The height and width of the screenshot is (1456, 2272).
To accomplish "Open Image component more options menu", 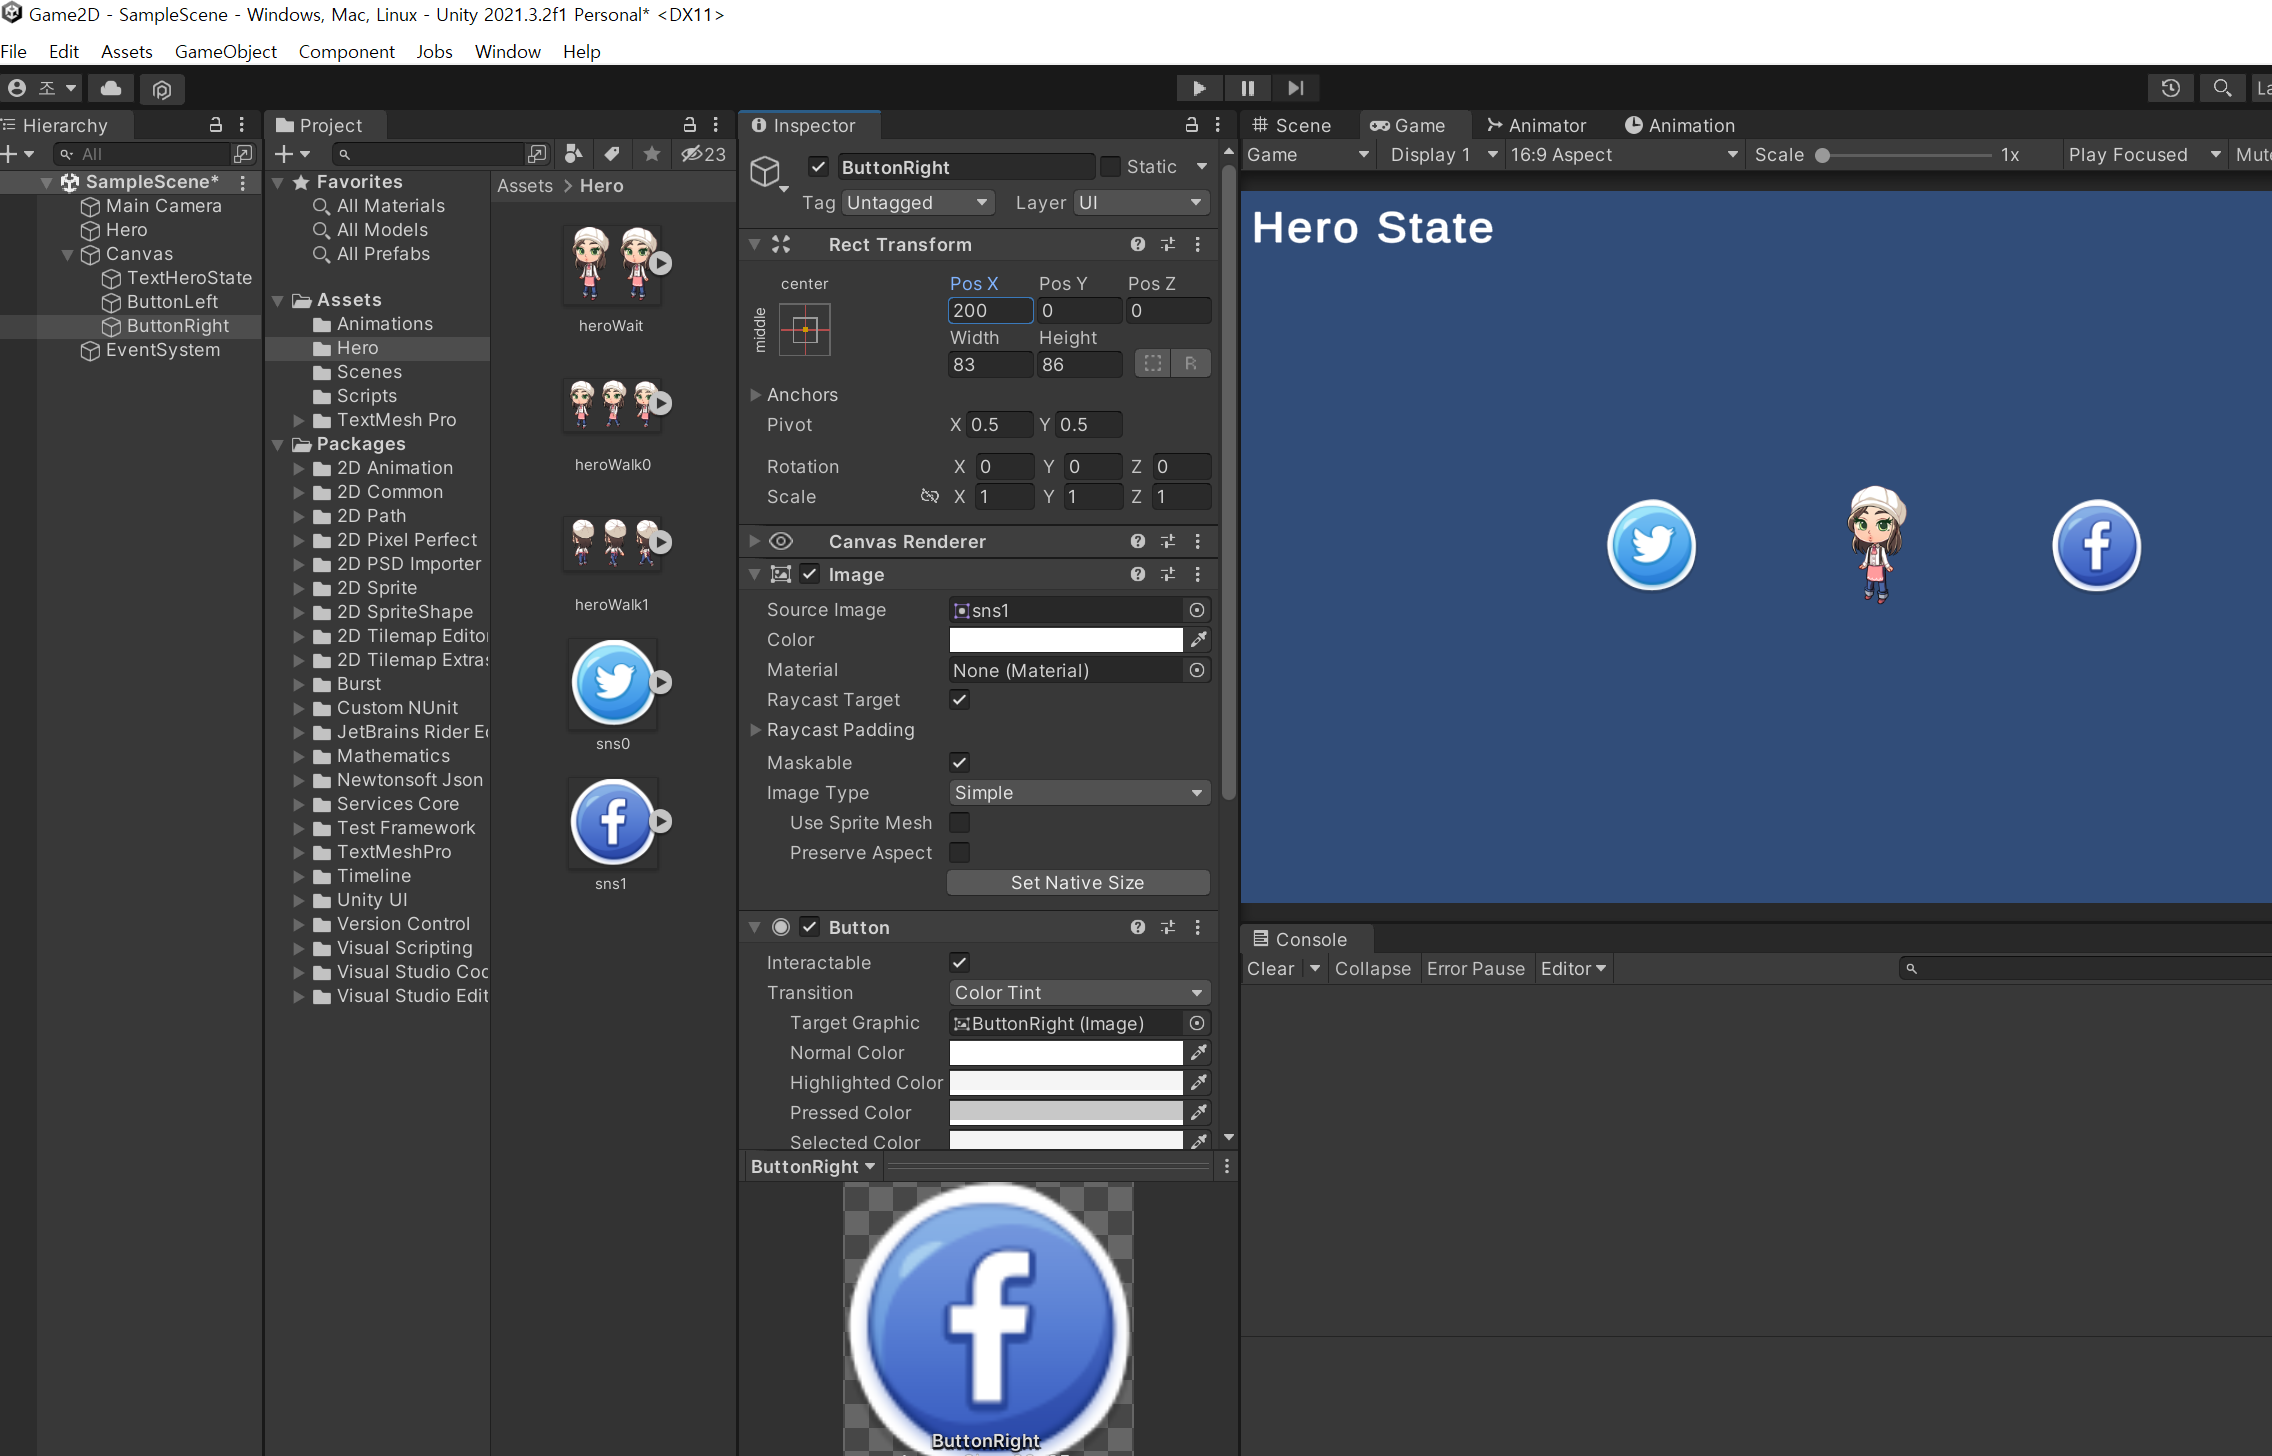I will [1198, 574].
